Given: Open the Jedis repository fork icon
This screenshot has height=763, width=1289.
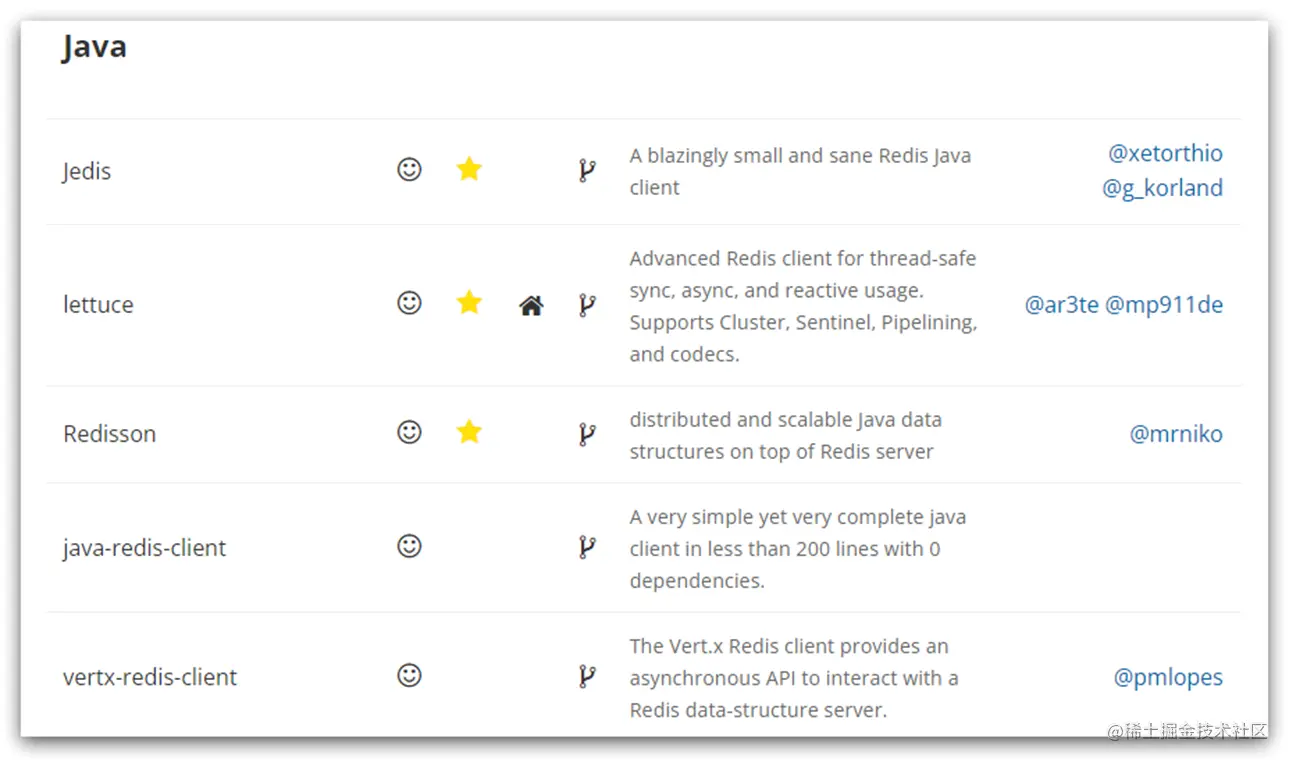Looking at the screenshot, I should click(x=587, y=171).
